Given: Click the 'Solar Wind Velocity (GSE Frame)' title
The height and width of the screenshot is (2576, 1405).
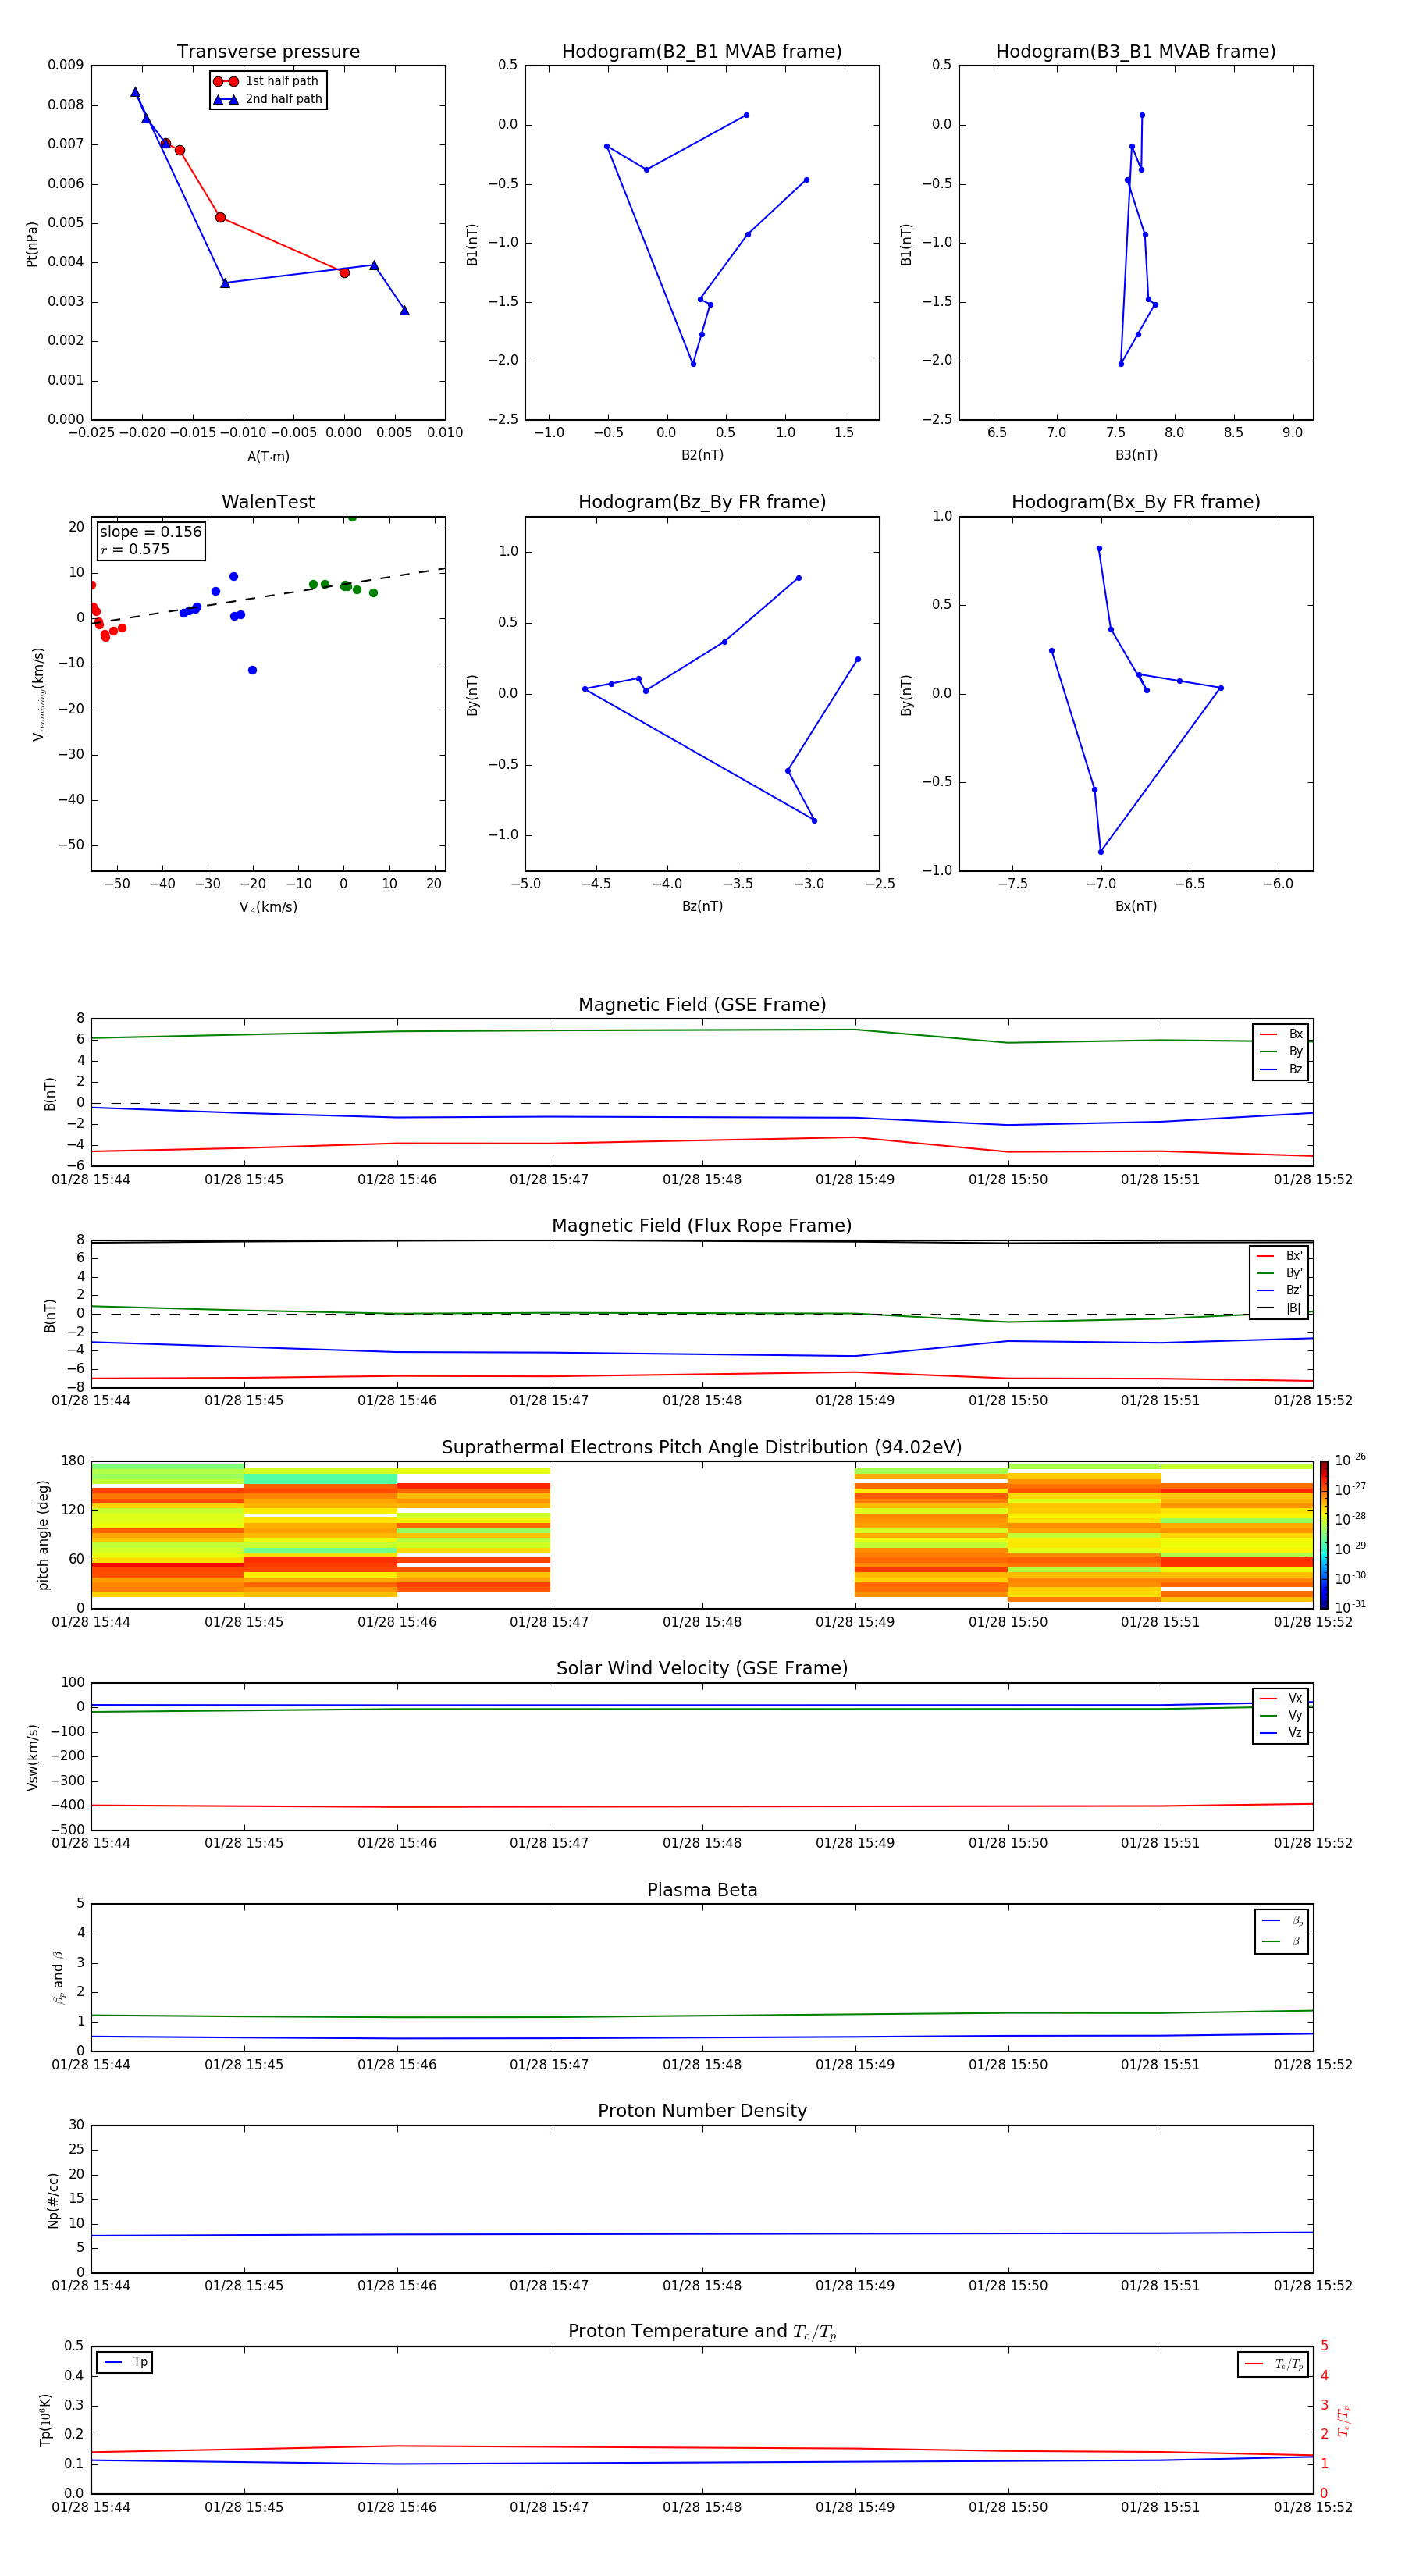Looking at the screenshot, I should [702, 1669].
